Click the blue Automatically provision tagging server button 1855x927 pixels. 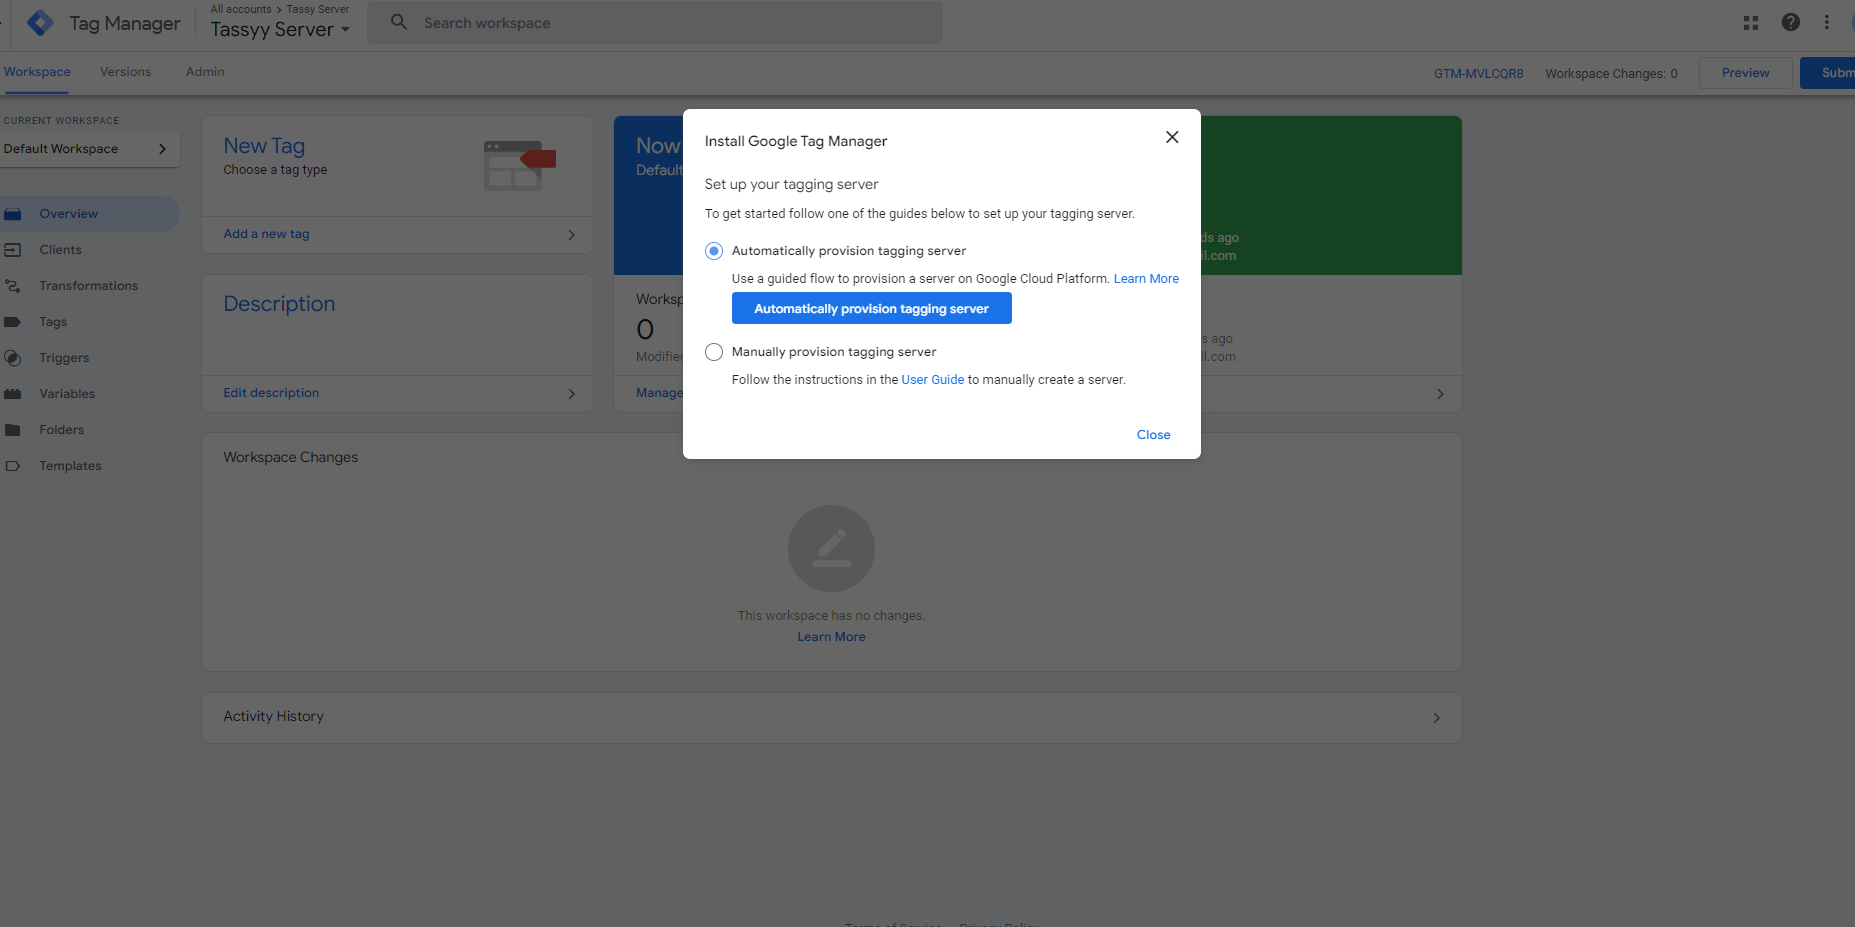(x=871, y=308)
